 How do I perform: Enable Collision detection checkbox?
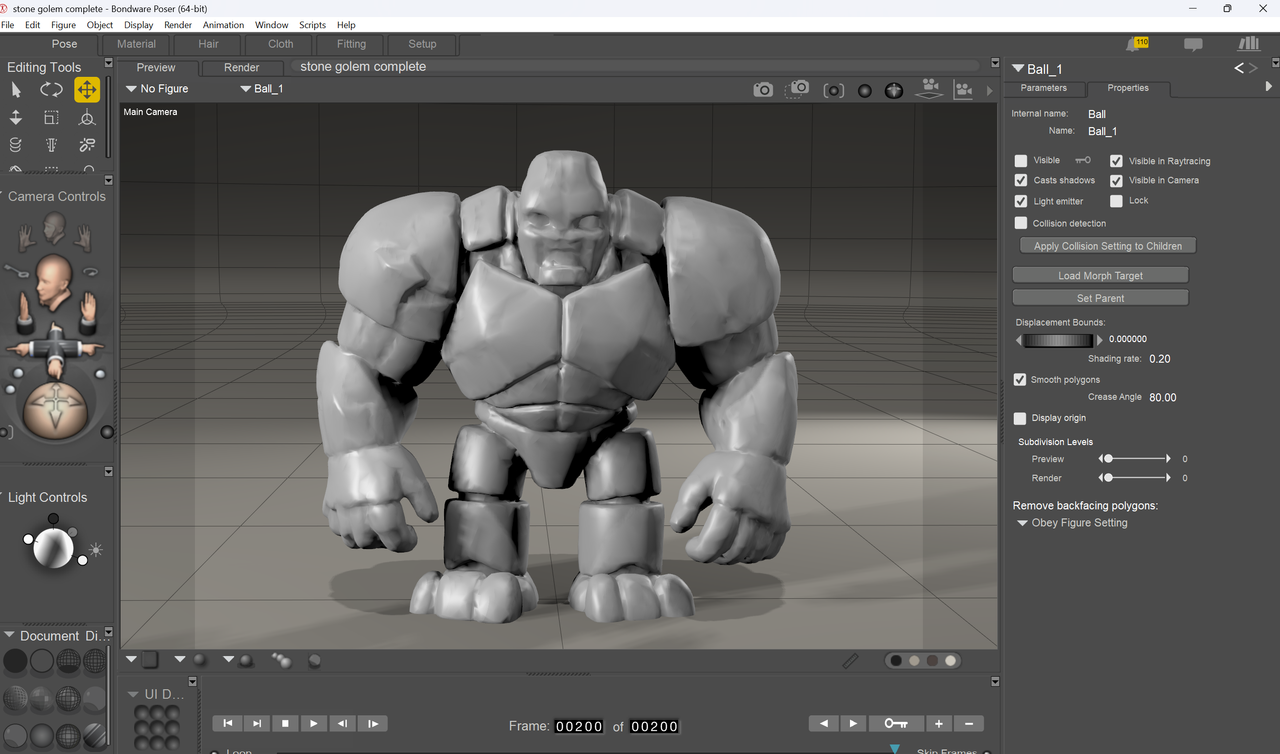1021,223
